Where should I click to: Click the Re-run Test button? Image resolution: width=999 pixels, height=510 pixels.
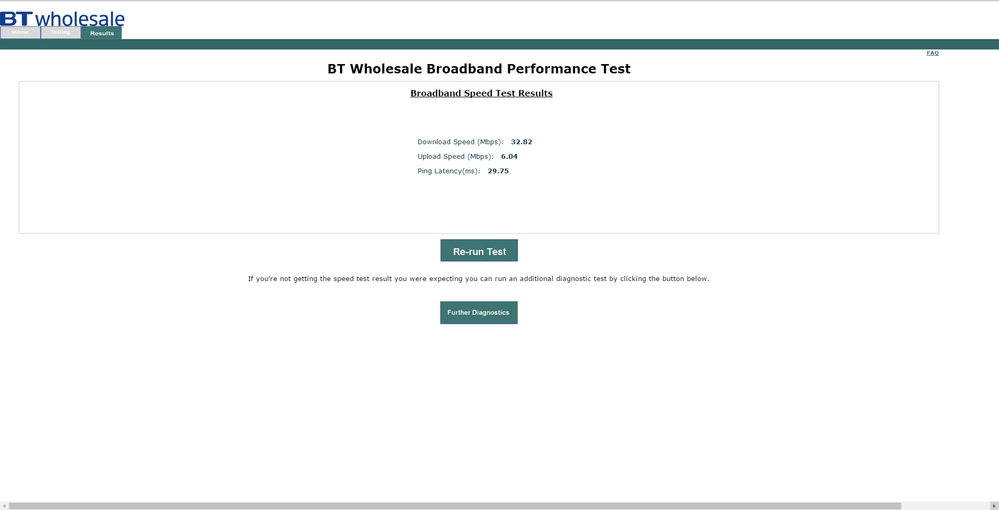(479, 251)
